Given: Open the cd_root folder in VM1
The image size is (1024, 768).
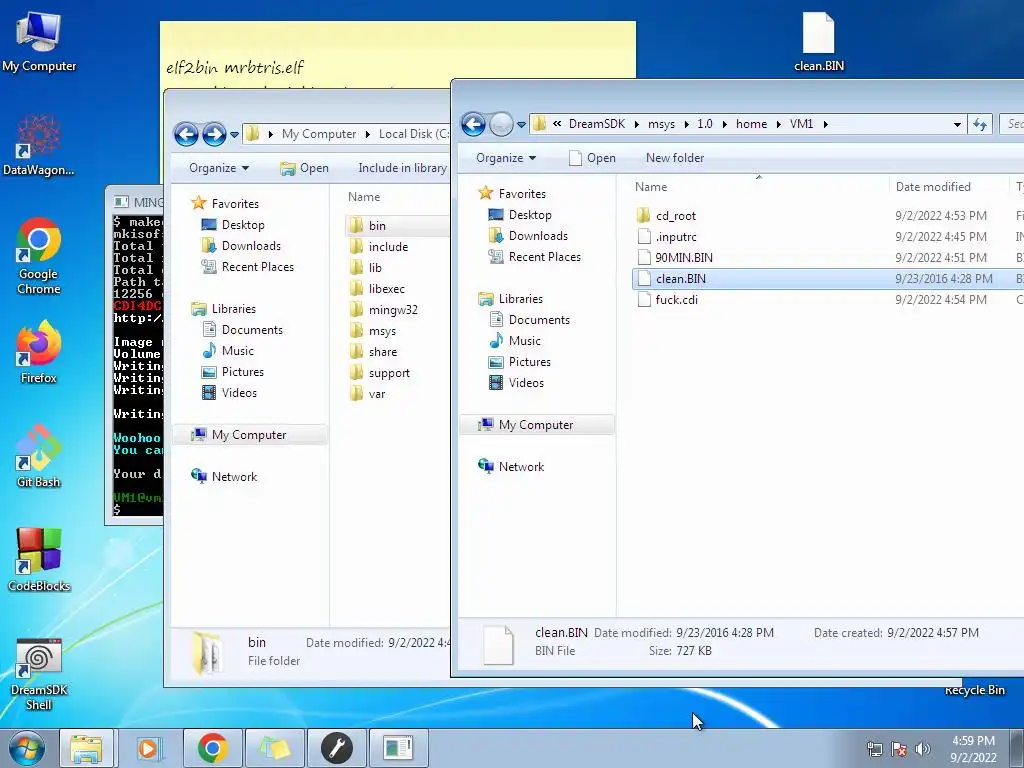Looking at the screenshot, I should tap(675, 216).
